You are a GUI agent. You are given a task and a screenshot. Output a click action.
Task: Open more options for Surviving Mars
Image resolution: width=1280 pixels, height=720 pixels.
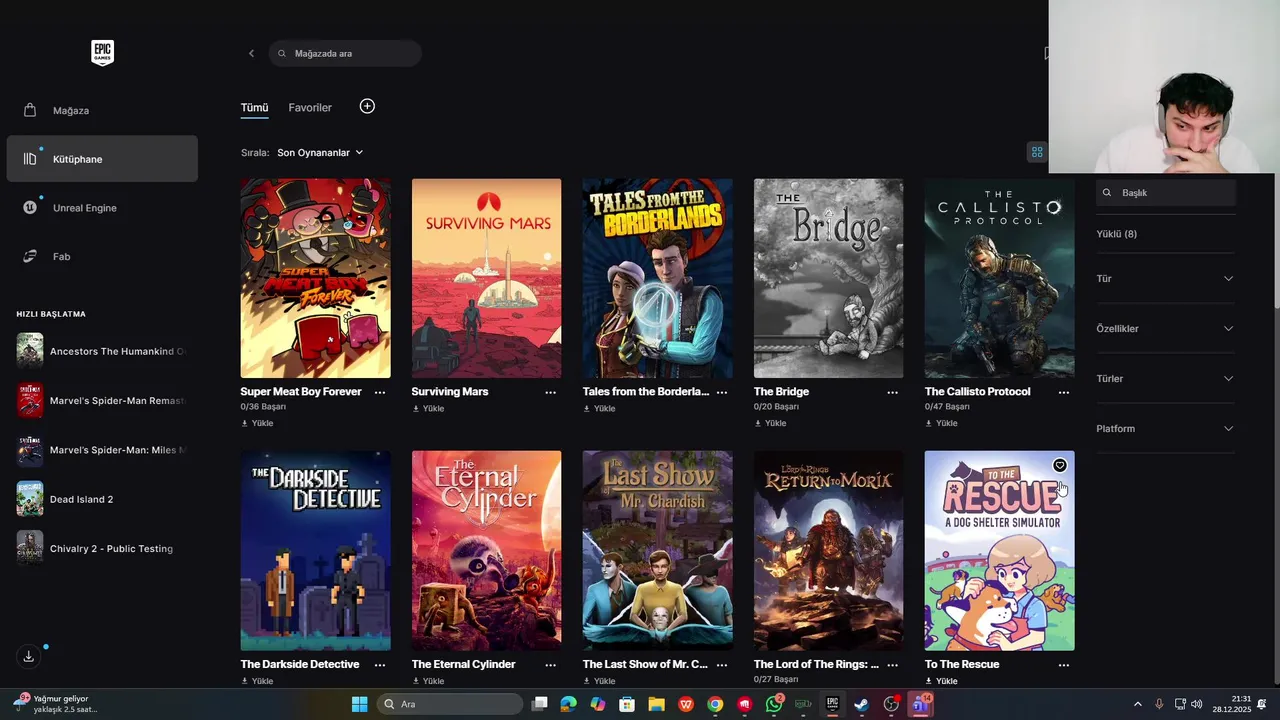tap(551, 392)
